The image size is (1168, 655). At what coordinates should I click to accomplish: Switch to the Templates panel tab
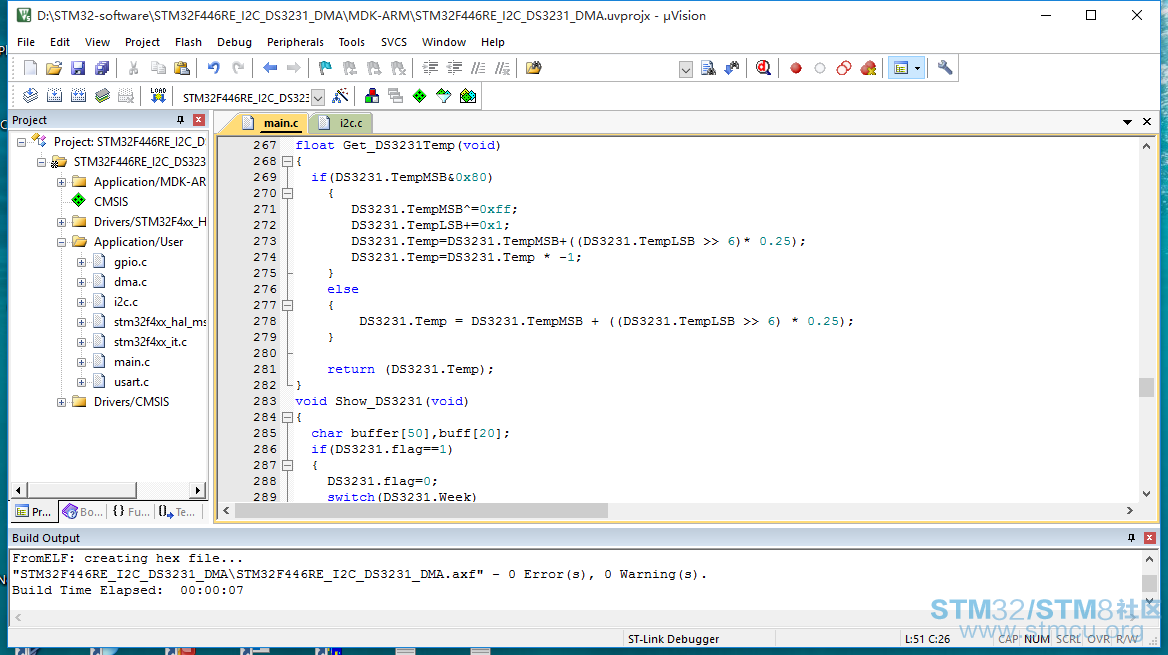[177, 512]
